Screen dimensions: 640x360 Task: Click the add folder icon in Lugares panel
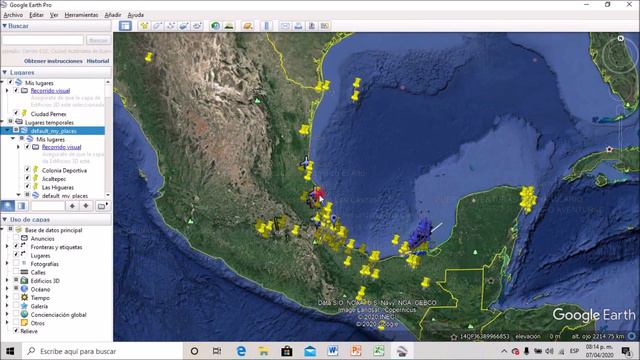click(102, 206)
